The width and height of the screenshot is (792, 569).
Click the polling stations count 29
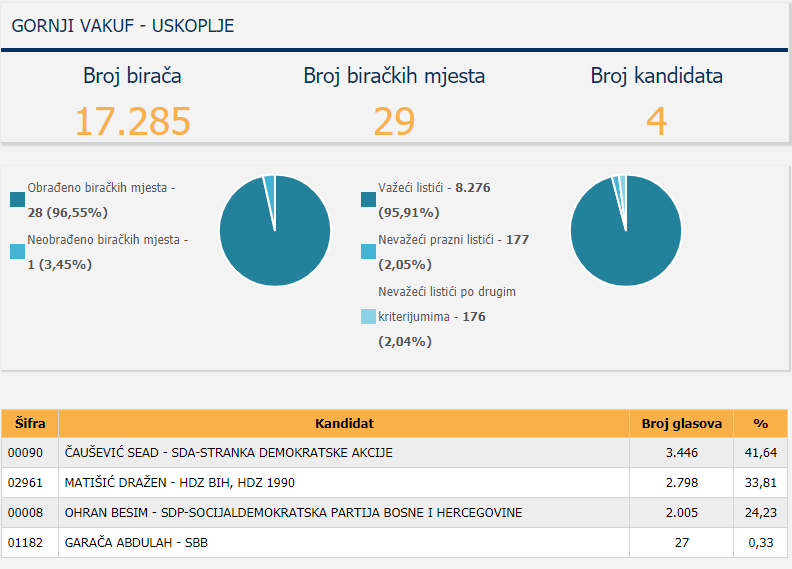pos(394,121)
